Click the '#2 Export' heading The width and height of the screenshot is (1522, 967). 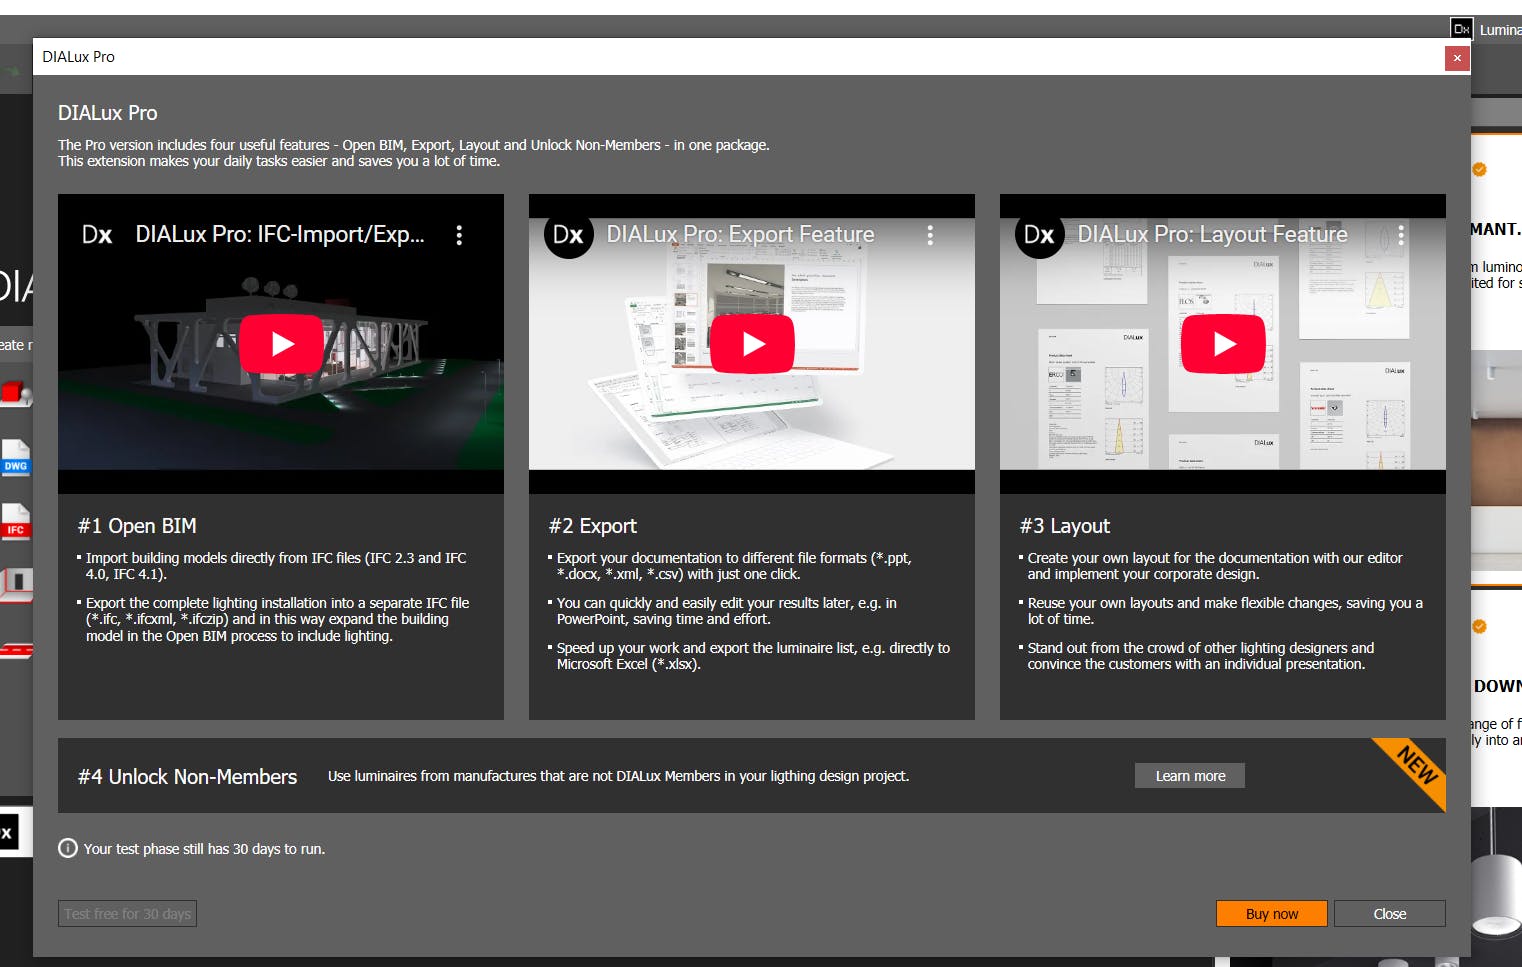coord(593,526)
